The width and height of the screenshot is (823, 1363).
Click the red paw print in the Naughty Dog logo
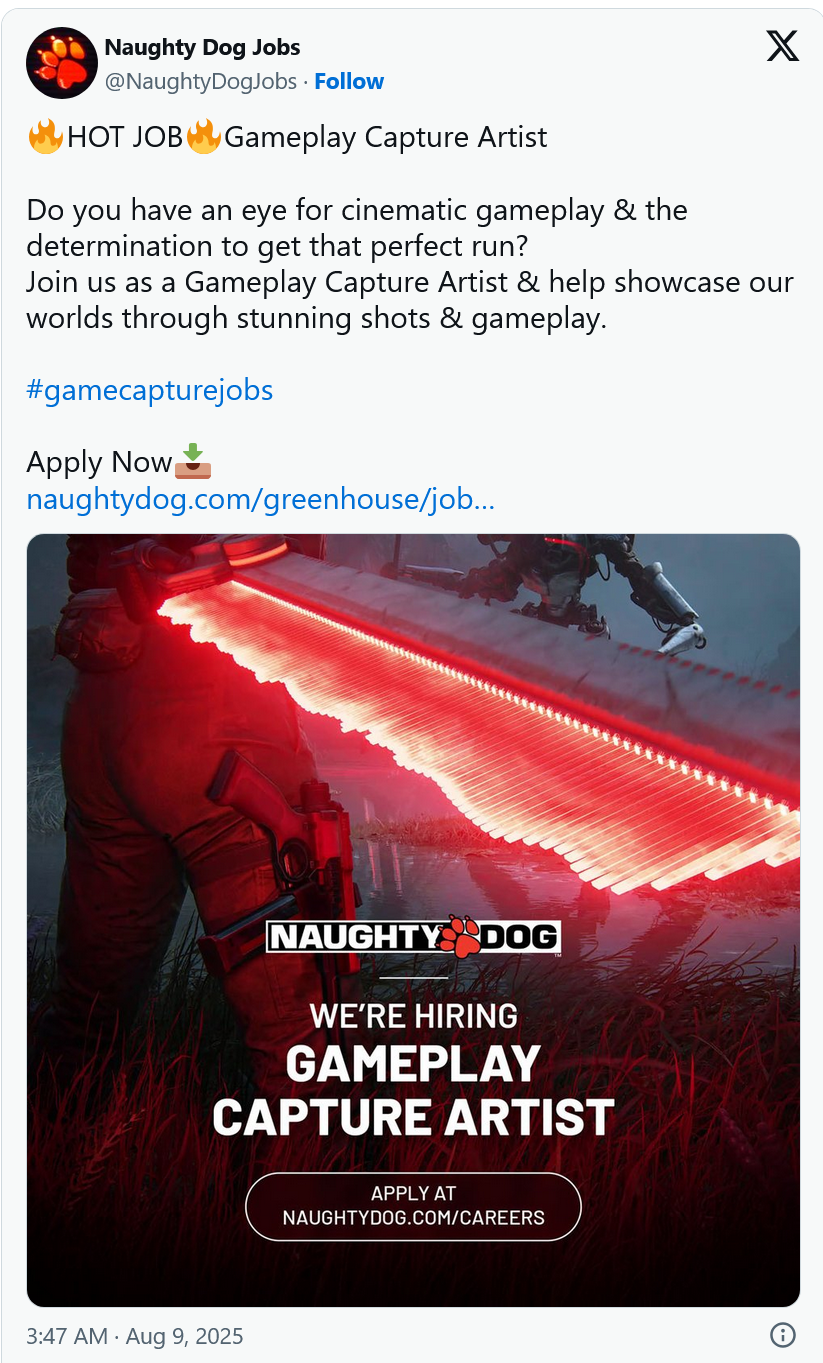click(460, 937)
